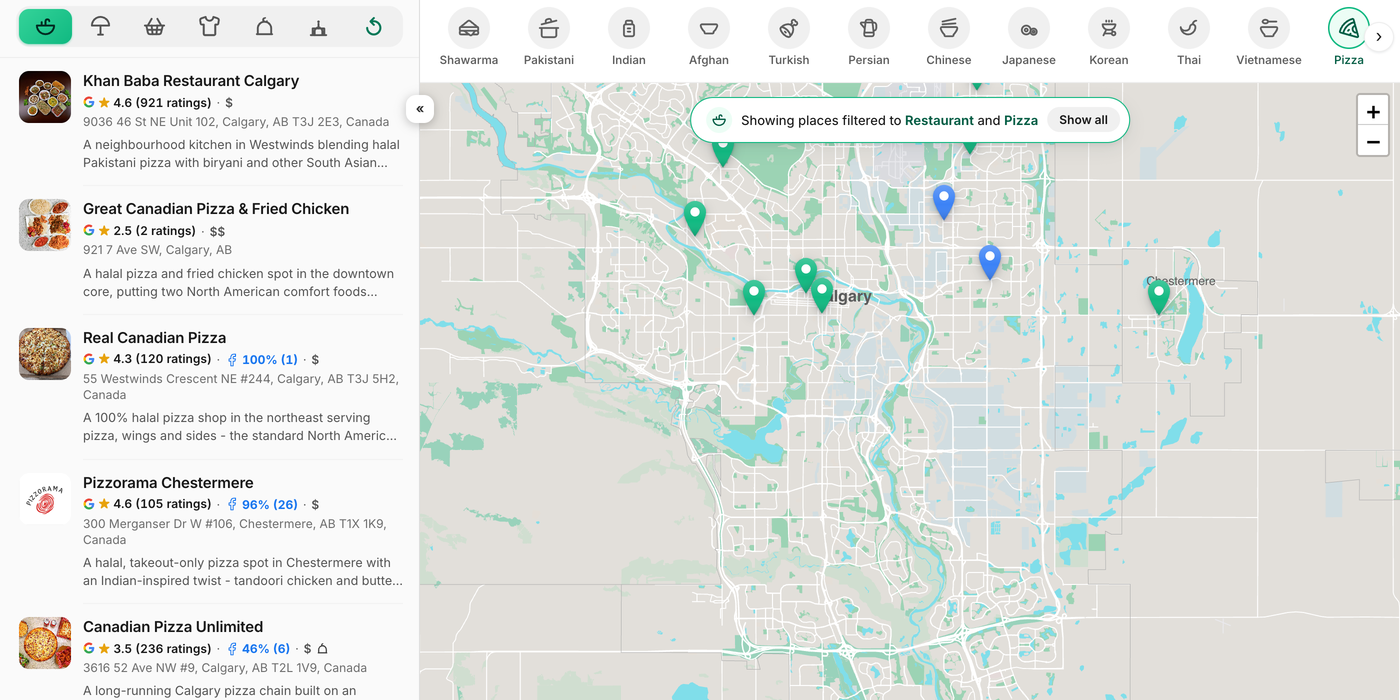1400x700 pixels.
Task: Click the 4.6 (921 ratings) Google rating
Action: tap(147, 103)
